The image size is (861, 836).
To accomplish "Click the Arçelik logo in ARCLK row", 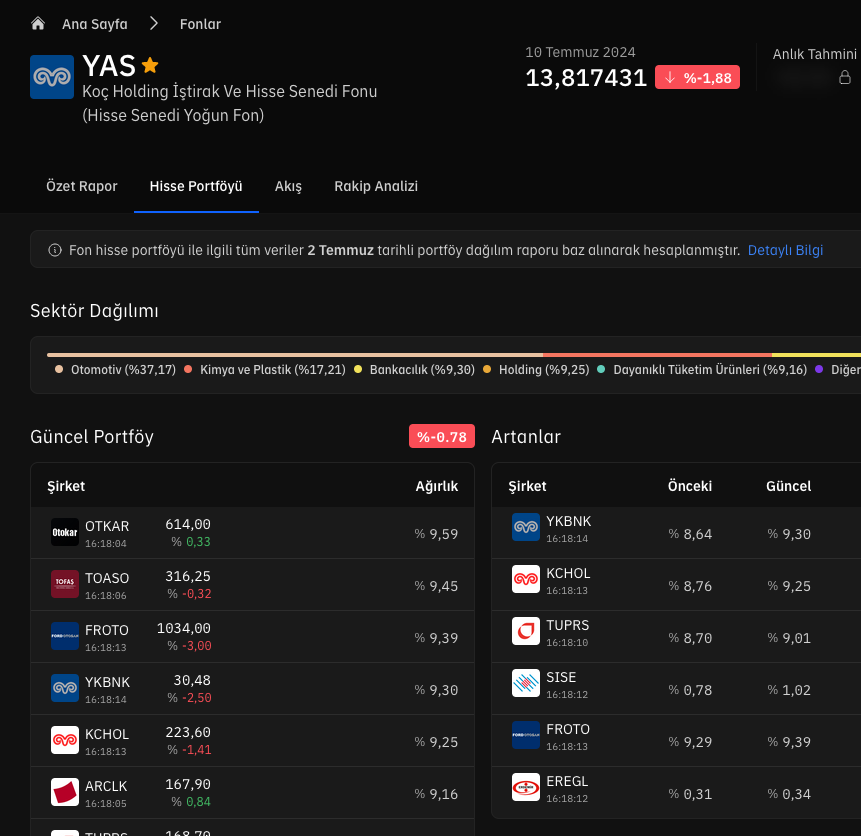I will coord(65,792).
